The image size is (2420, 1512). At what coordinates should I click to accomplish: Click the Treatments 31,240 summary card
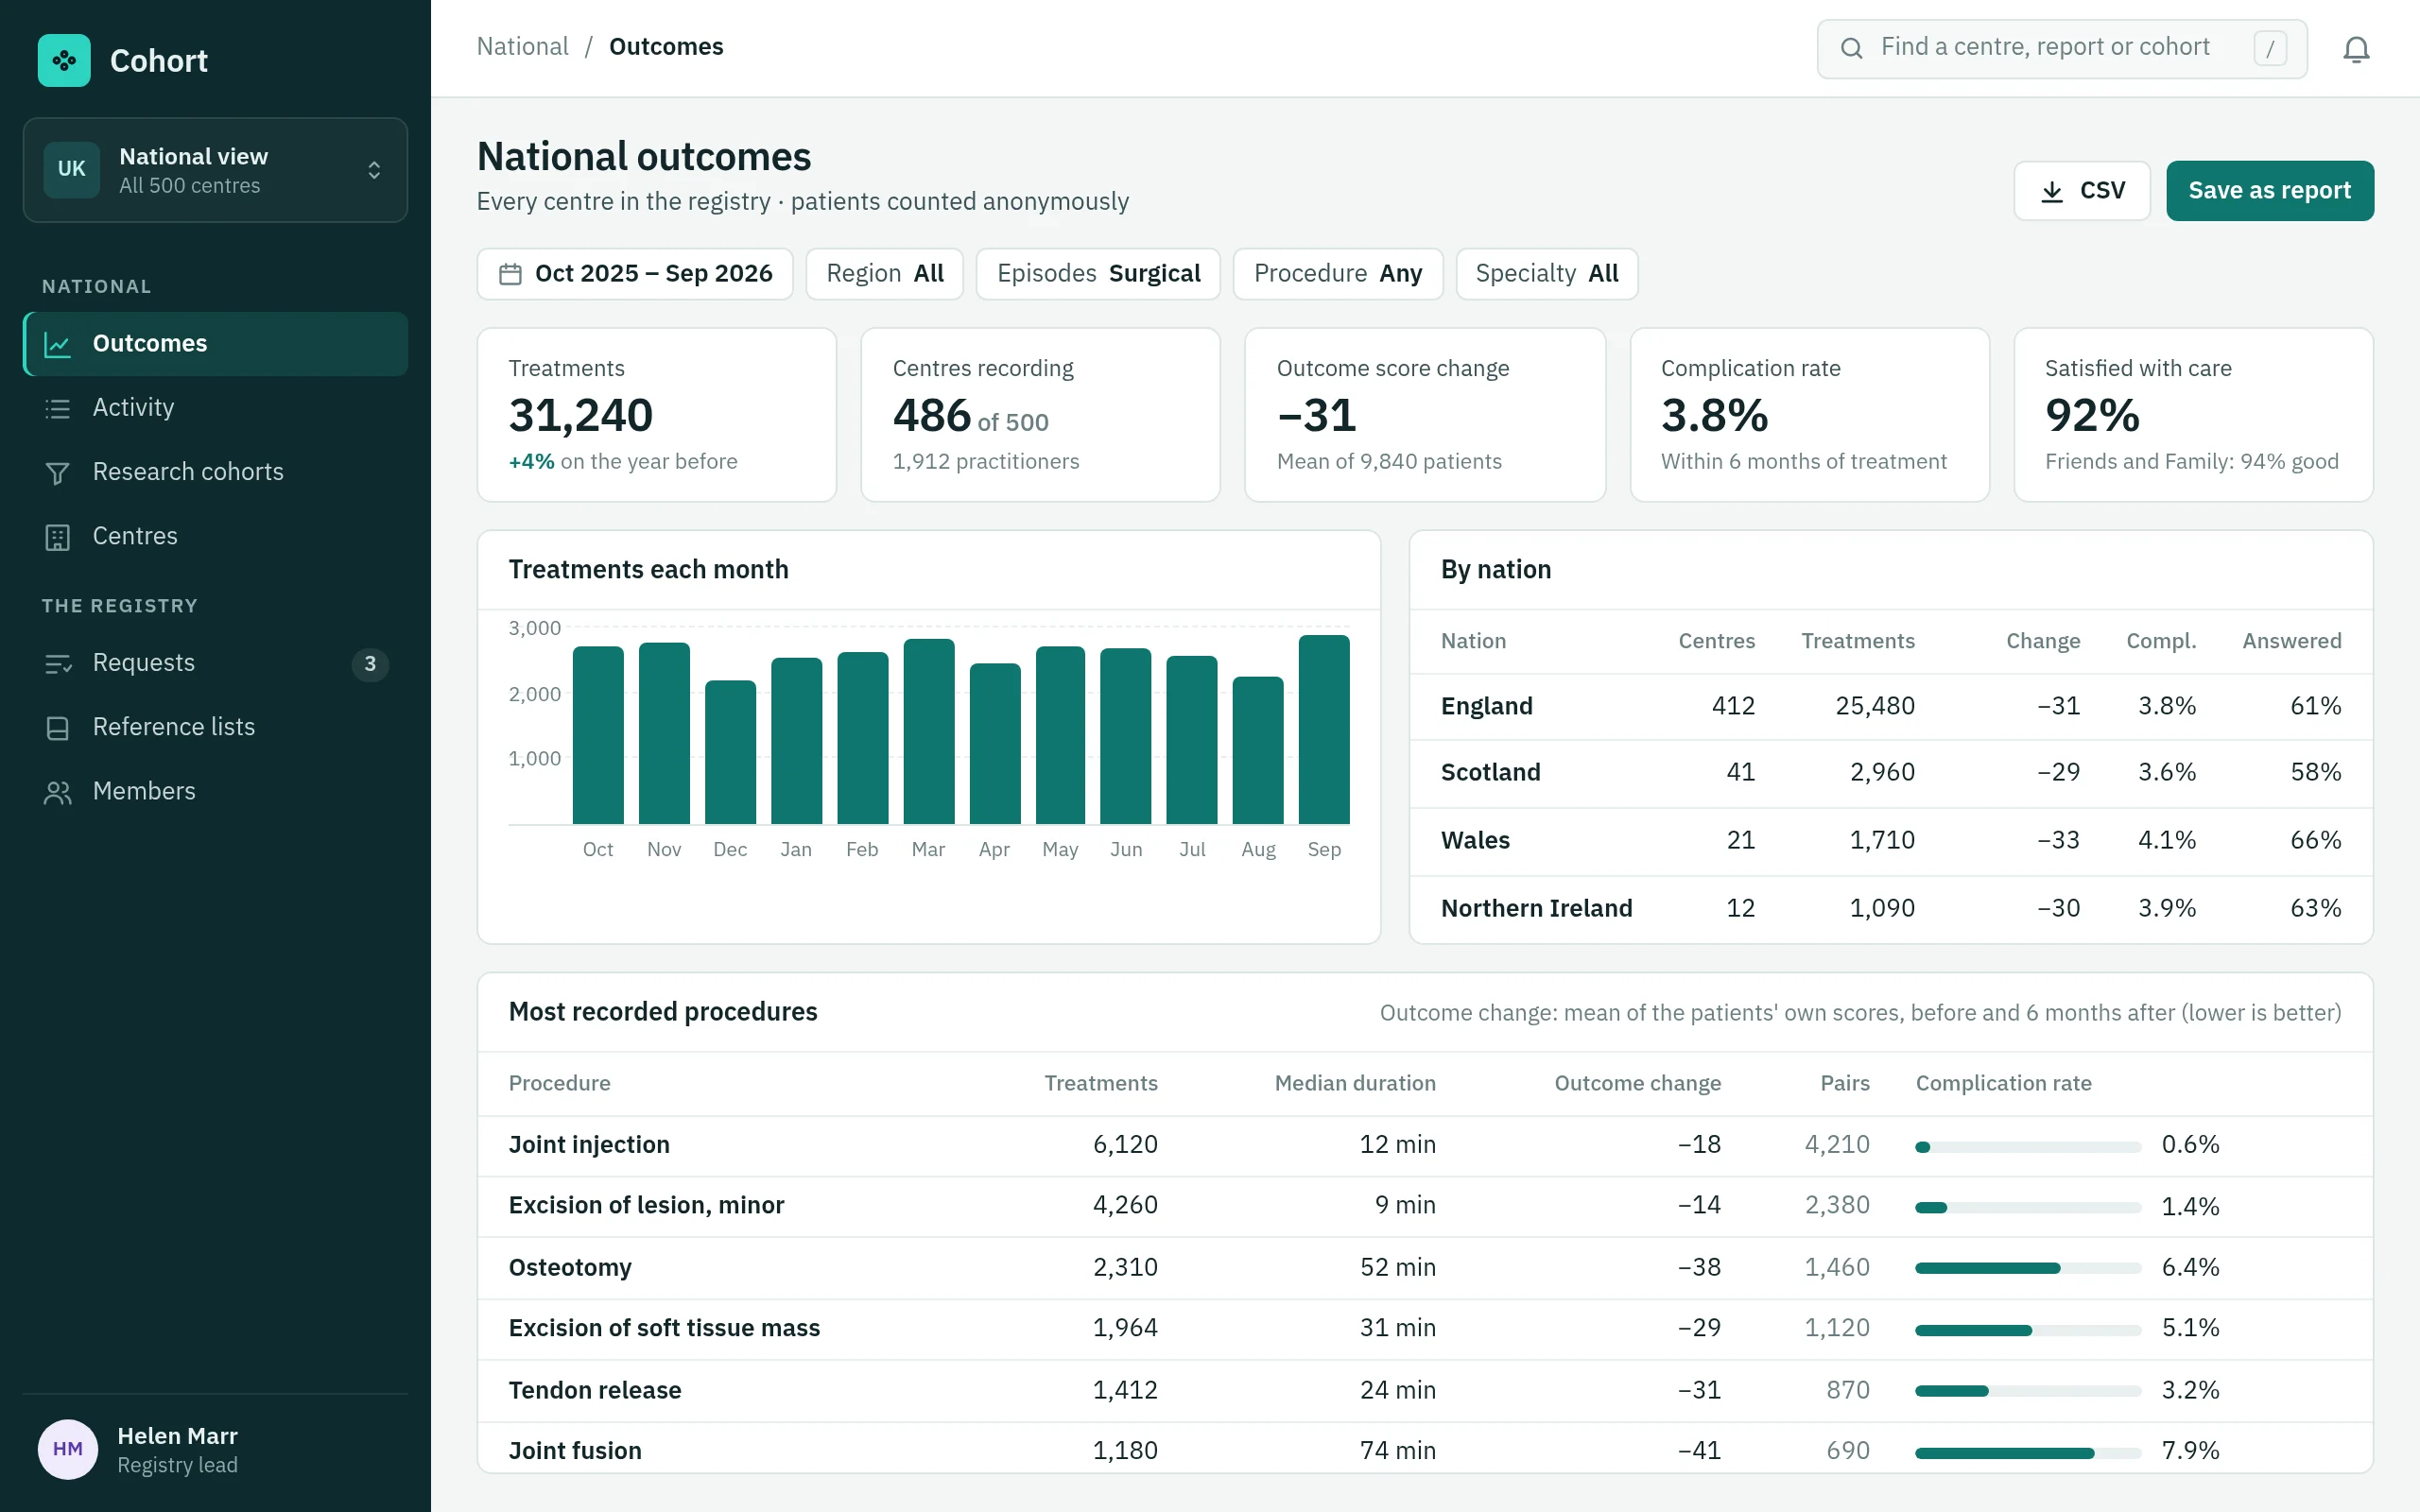(x=657, y=415)
